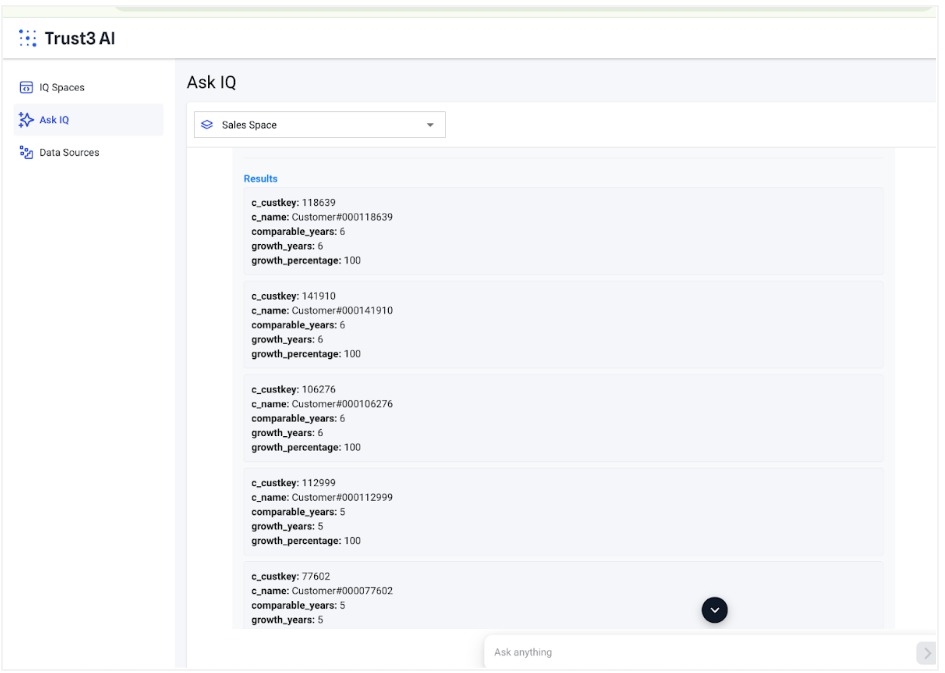Click the IQ Spaces sidebar icon
This screenshot has width=945, height=673.
coord(26,88)
